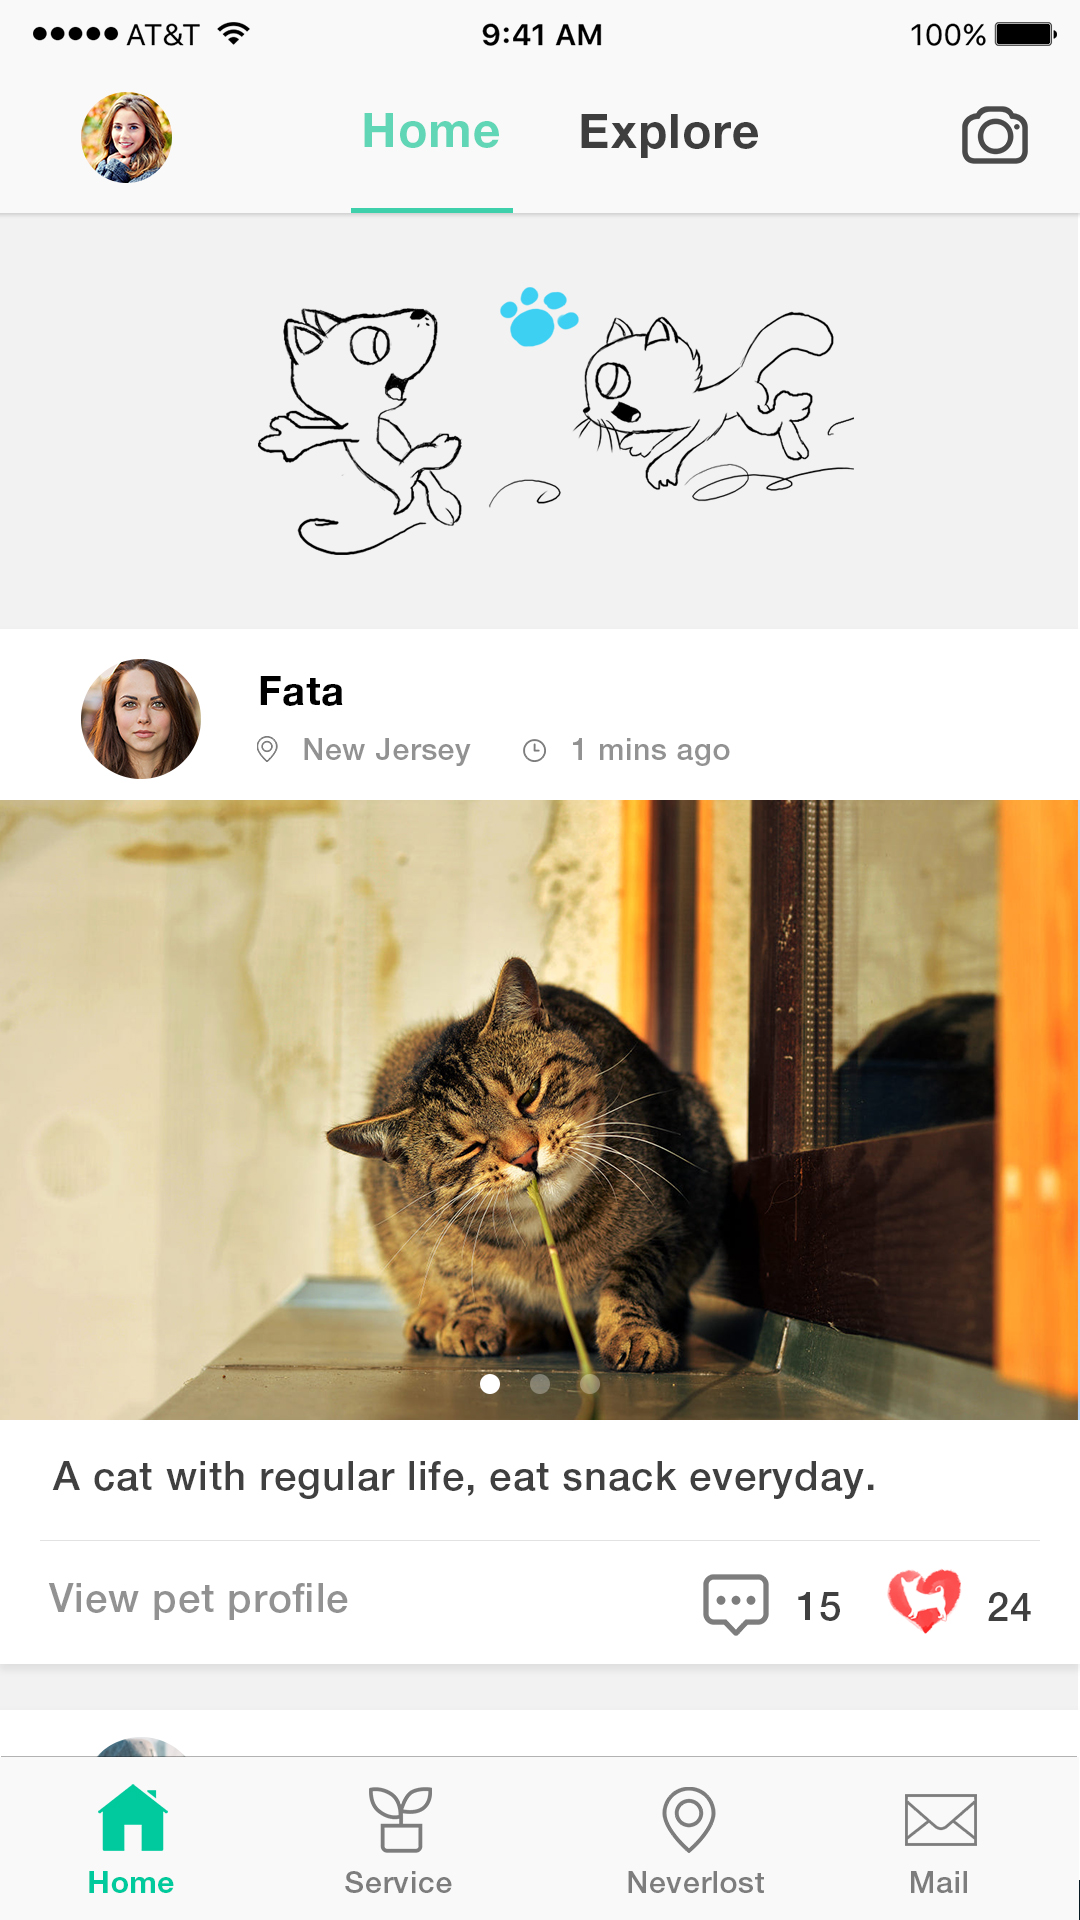Image resolution: width=1080 pixels, height=1920 pixels.
Task: Jump to second photo carousel dot
Action: point(540,1384)
